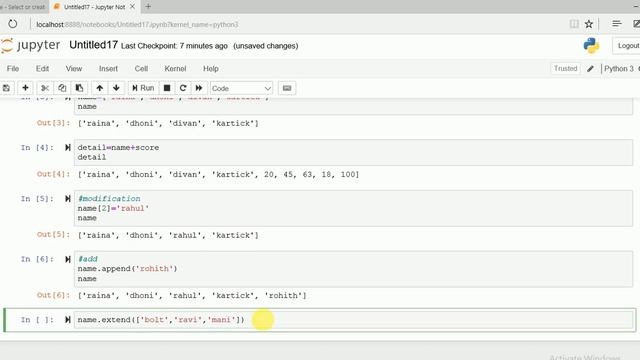Open the command palette keyboard icon
640x360 pixels.
pos(287,88)
